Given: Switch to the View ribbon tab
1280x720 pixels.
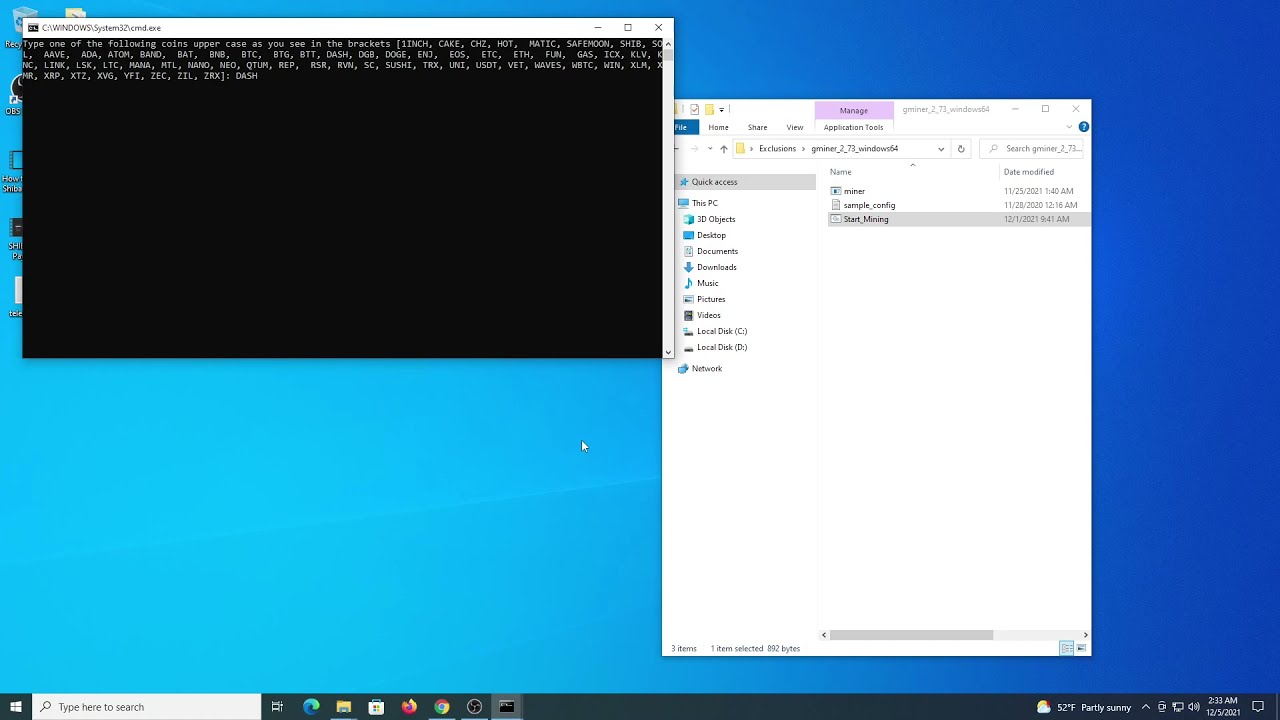Looking at the screenshot, I should [x=794, y=127].
